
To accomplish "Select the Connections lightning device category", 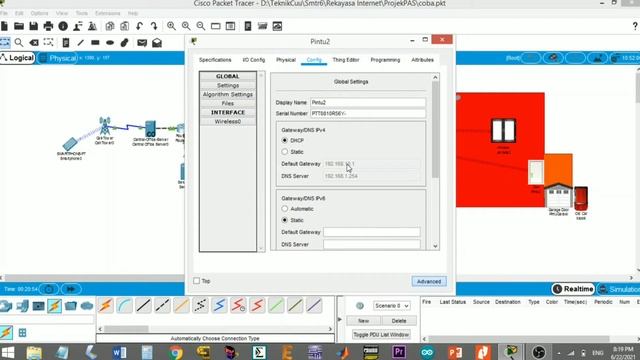I will point(54,306).
